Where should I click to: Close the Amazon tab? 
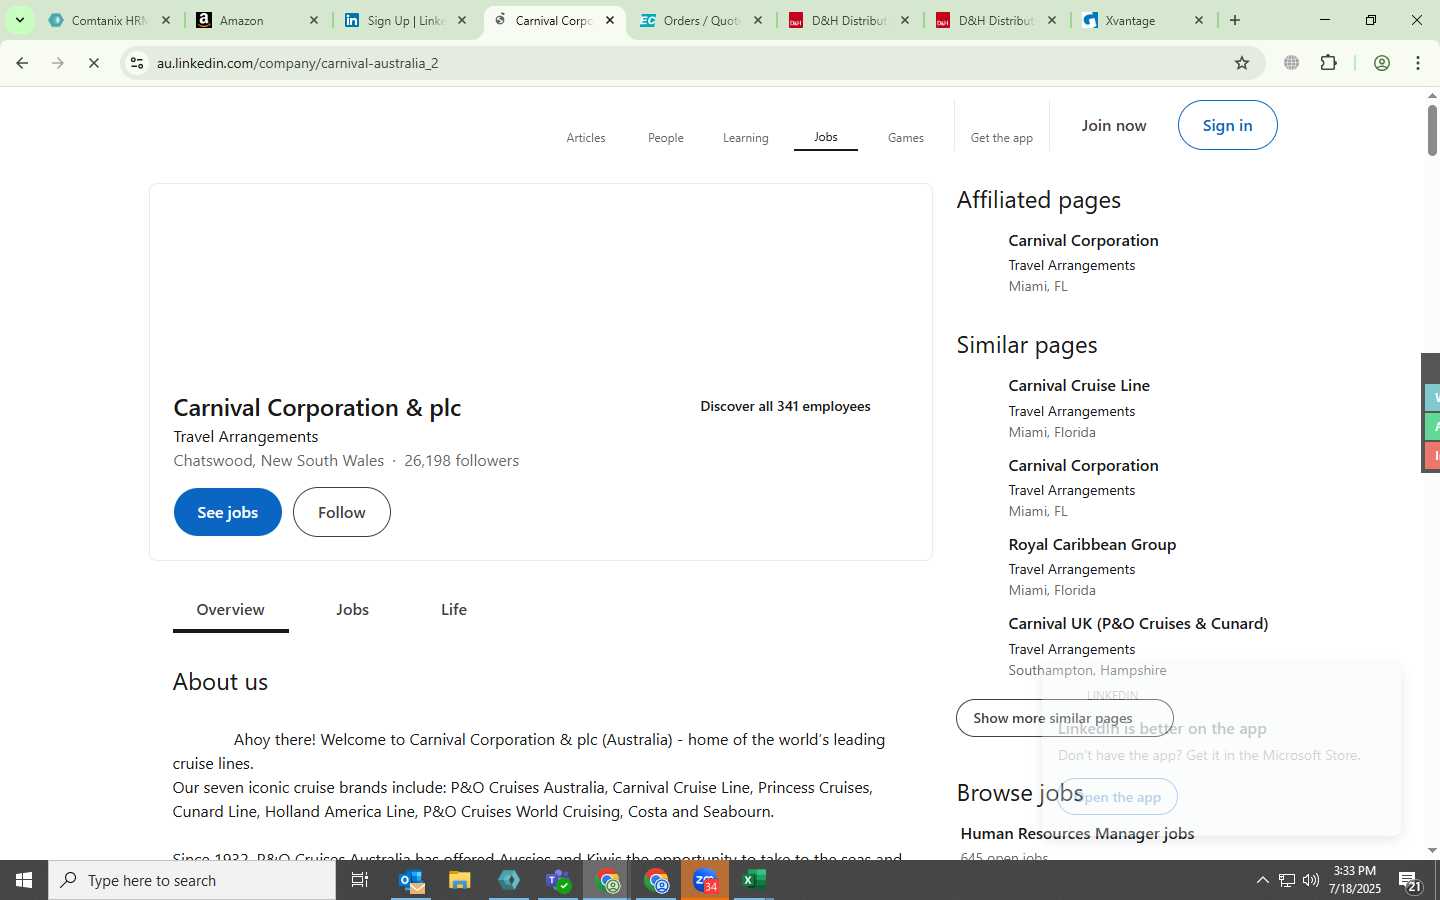tap(314, 20)
